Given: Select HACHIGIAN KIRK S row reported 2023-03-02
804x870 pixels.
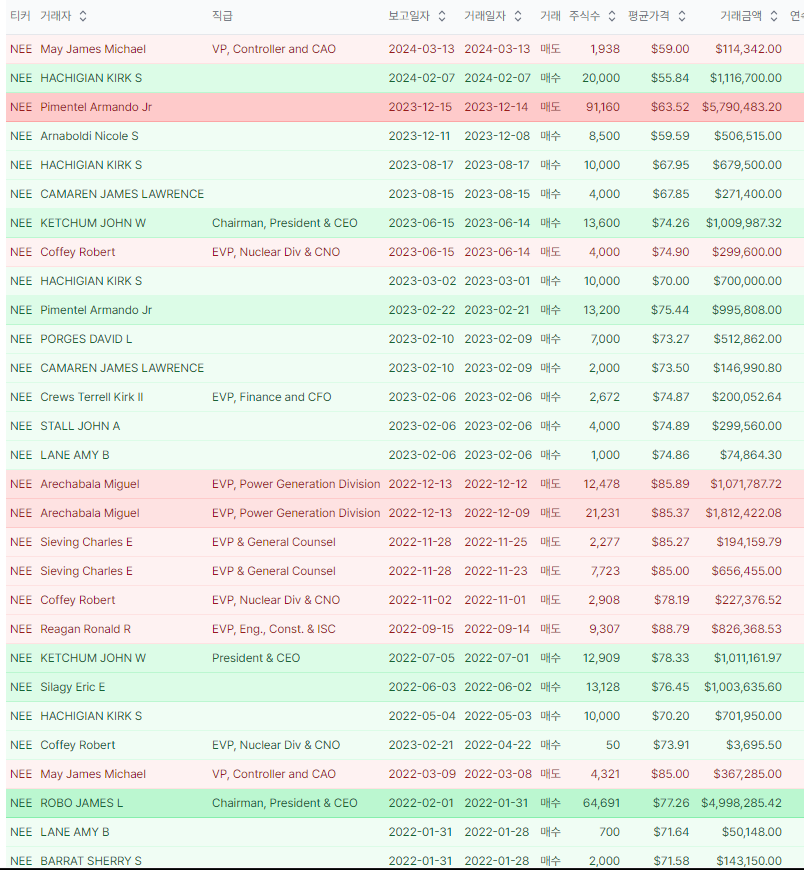Looking at the screenshot, I should coord(405,281).
